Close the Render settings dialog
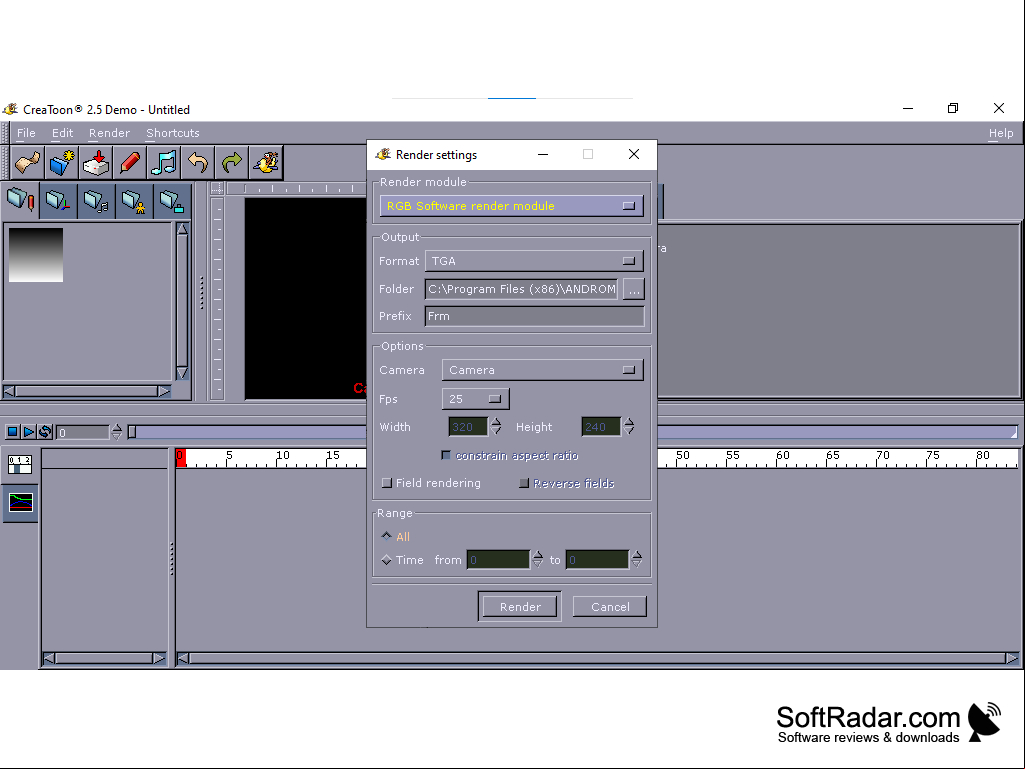The image size is (1025, 769). pyautogui.click(x=633, y=154)
